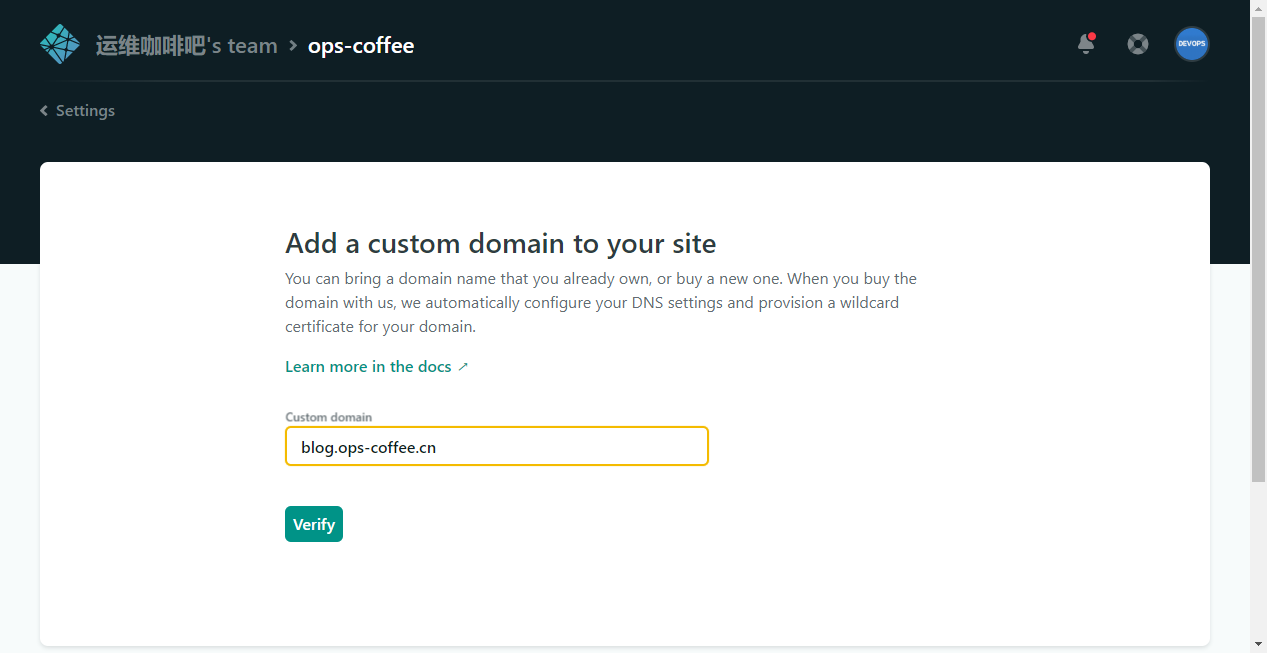1267x653 pixels.
Task: Click the Netlify logo icon
Action: coord(59,45)
